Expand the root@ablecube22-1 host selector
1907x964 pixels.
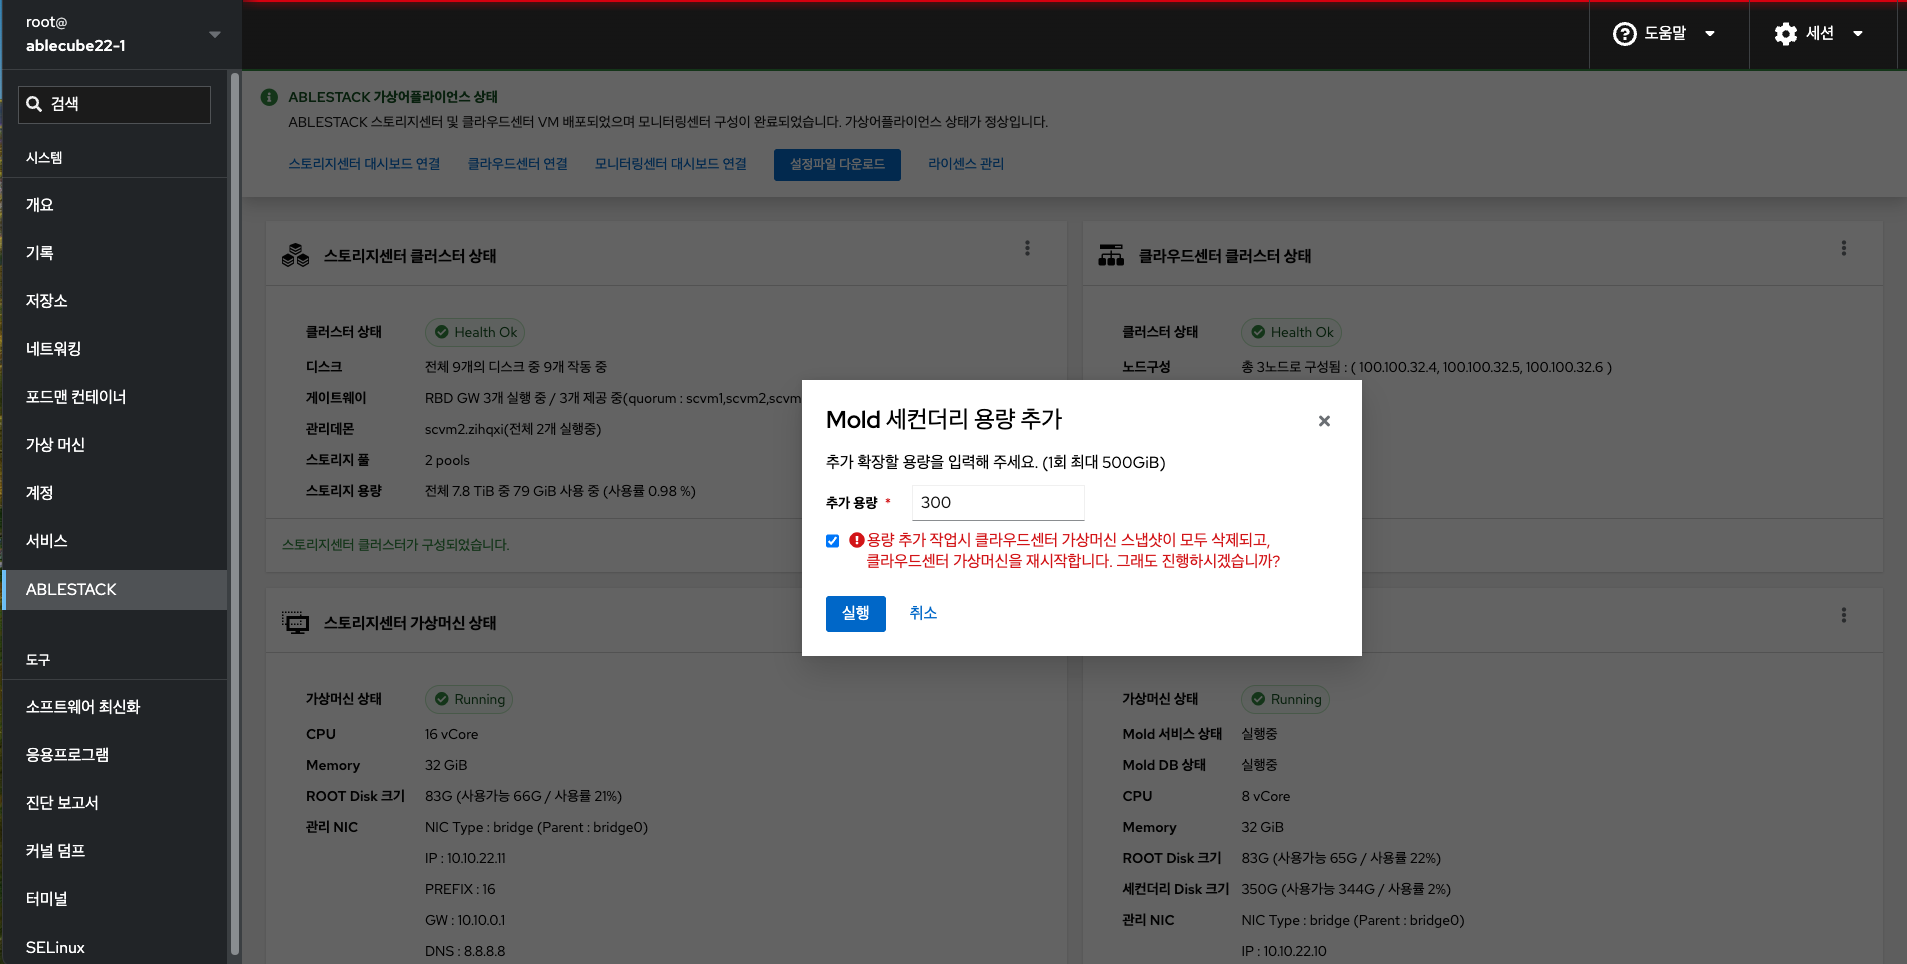click(122, 34)
